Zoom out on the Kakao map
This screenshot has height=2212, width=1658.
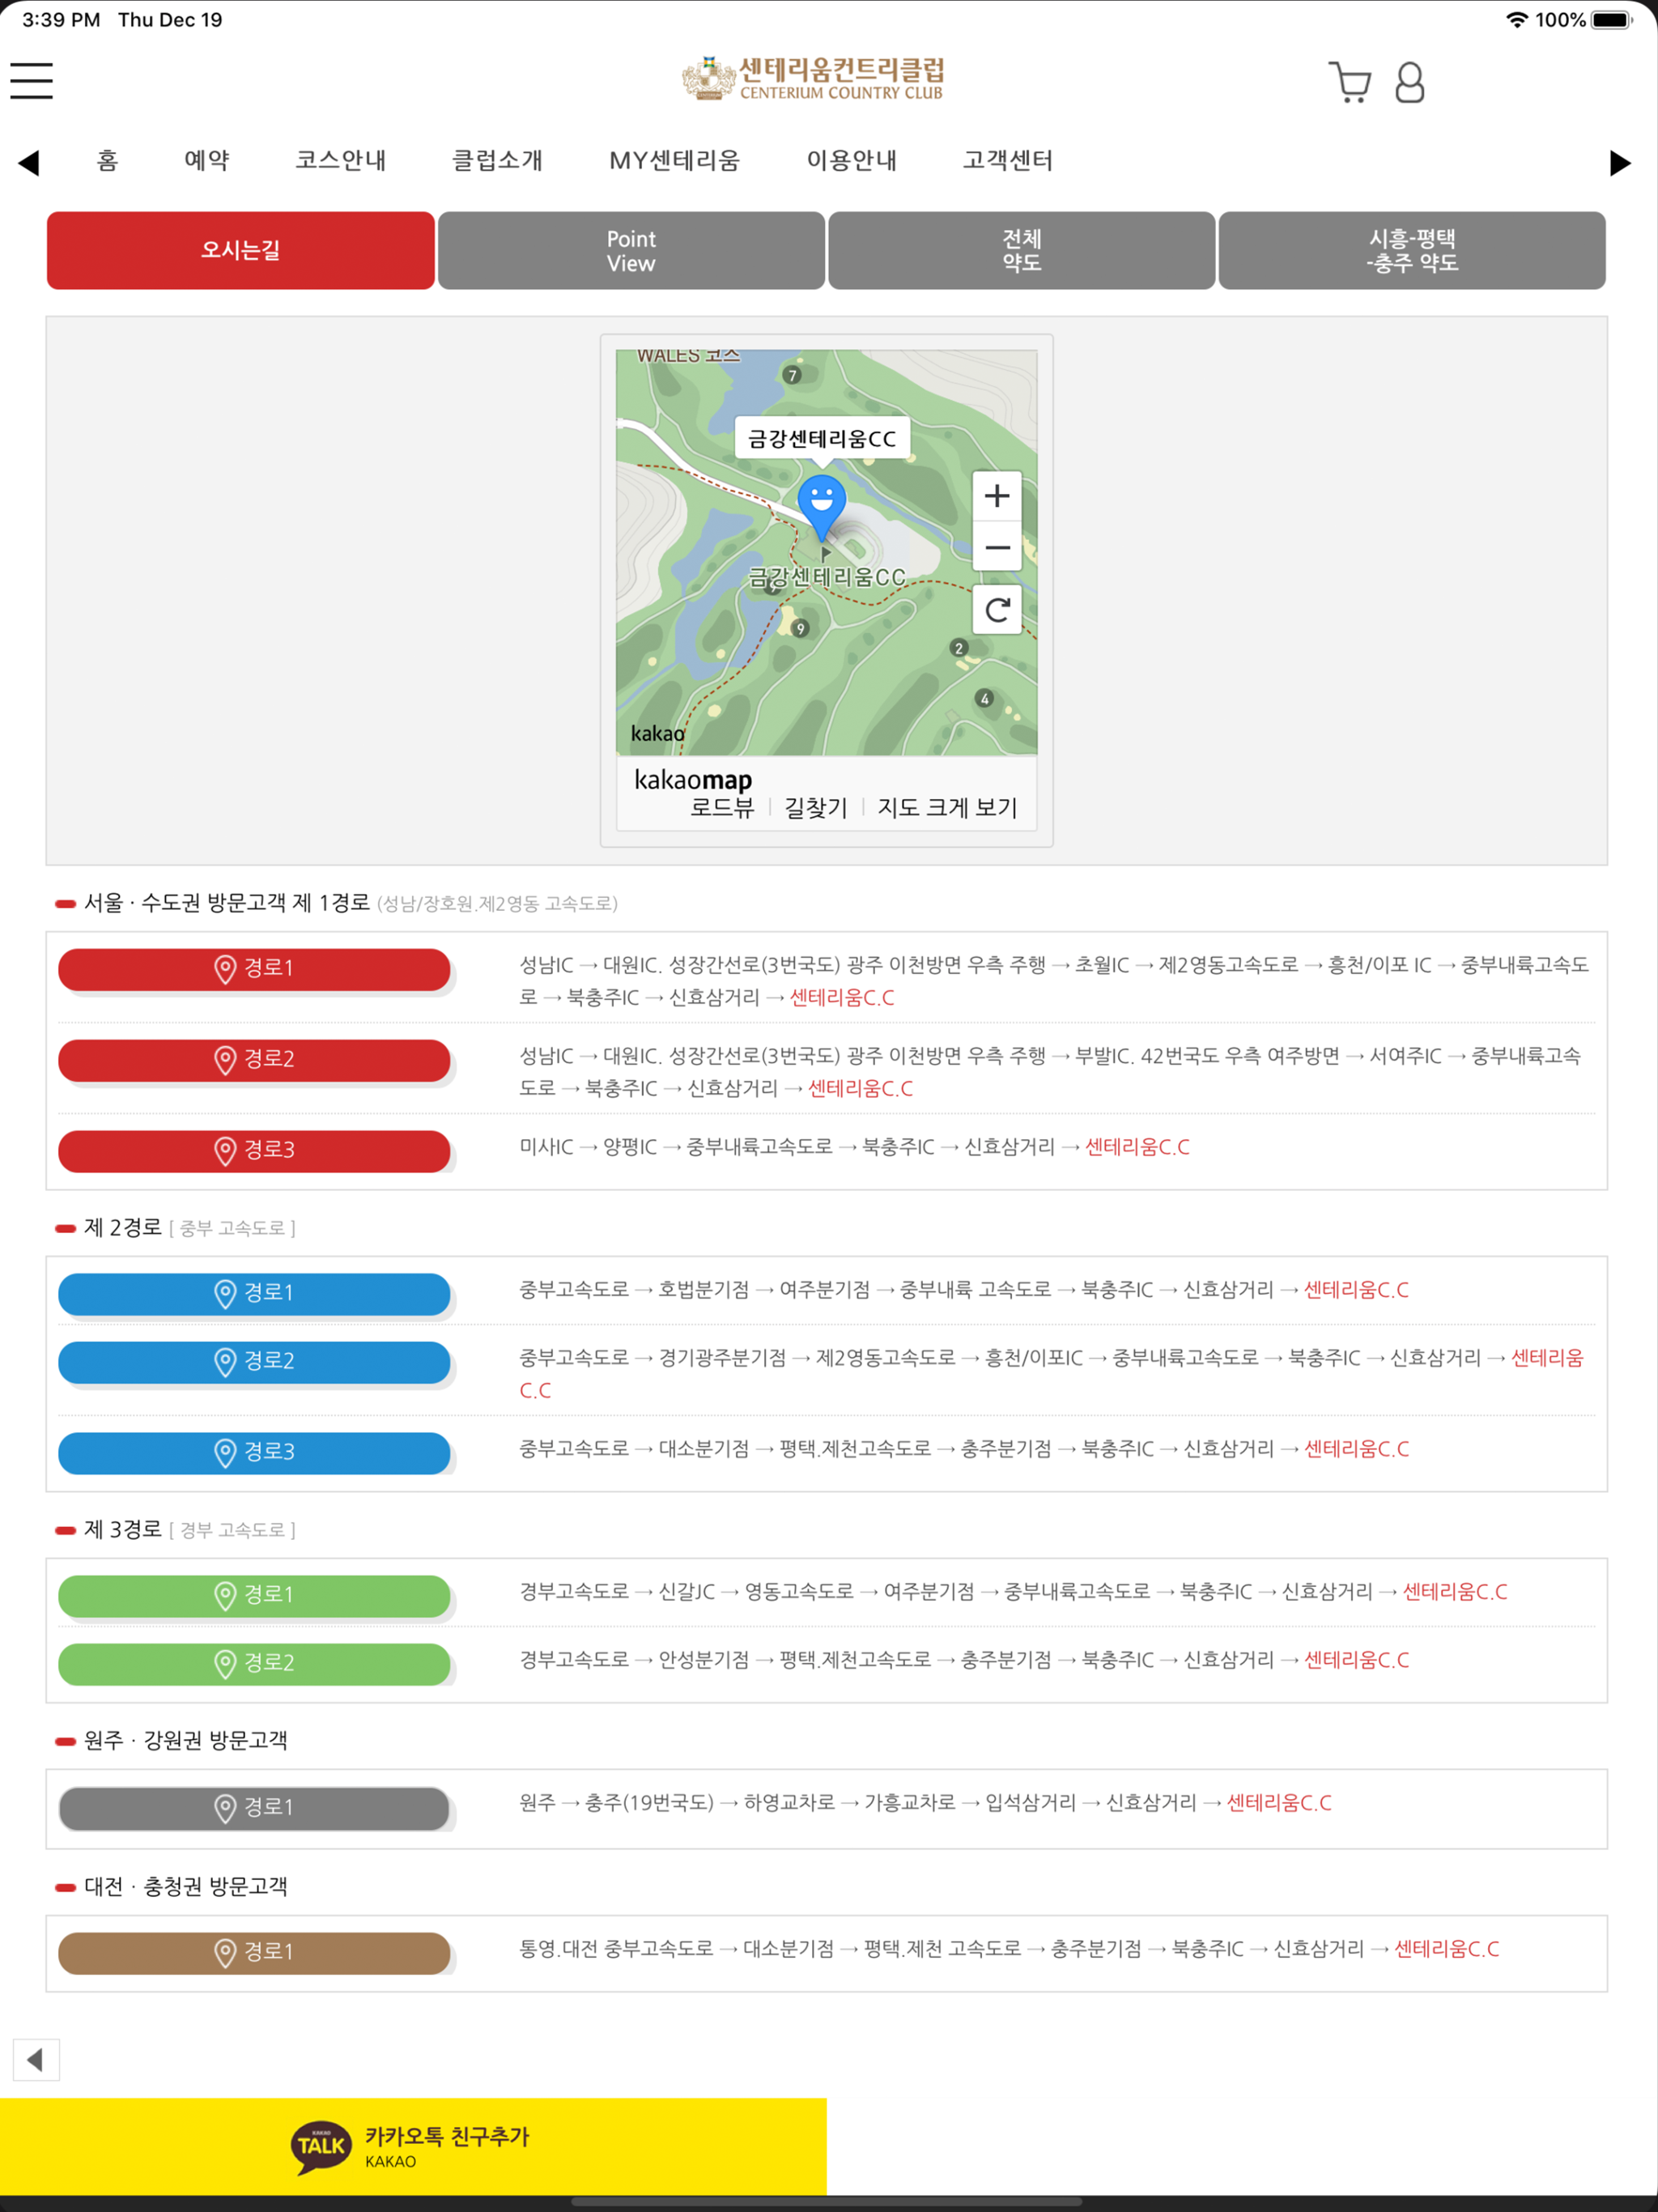click(x=996, y=547)
